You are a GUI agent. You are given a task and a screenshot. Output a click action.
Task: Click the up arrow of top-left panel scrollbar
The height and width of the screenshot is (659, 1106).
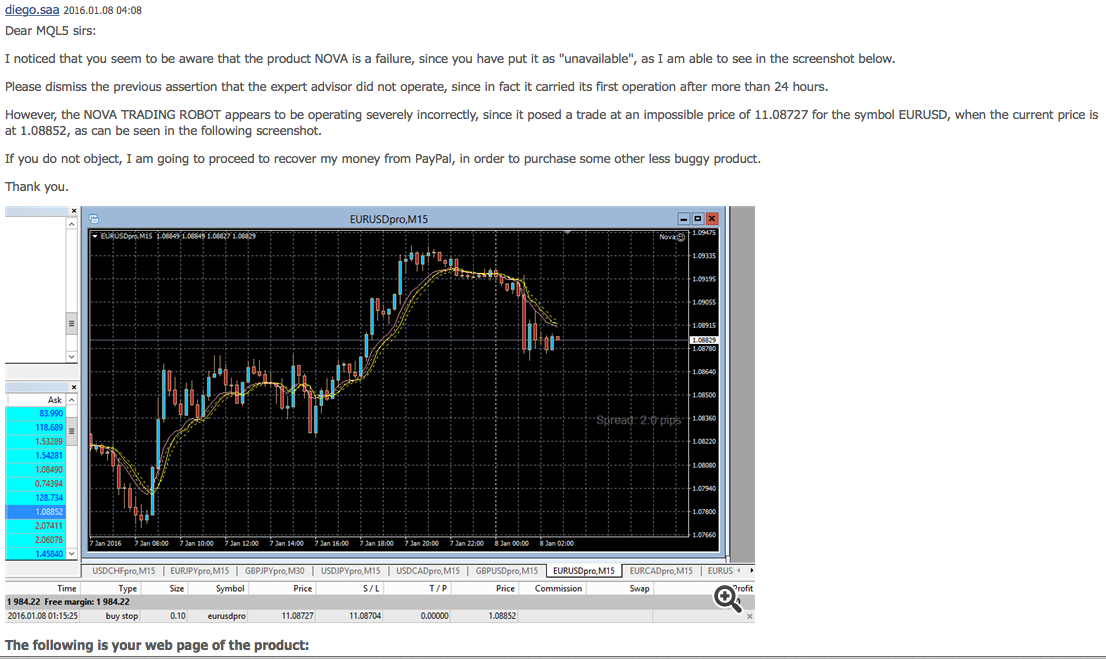pyautogui.click(x=71, y=224)
